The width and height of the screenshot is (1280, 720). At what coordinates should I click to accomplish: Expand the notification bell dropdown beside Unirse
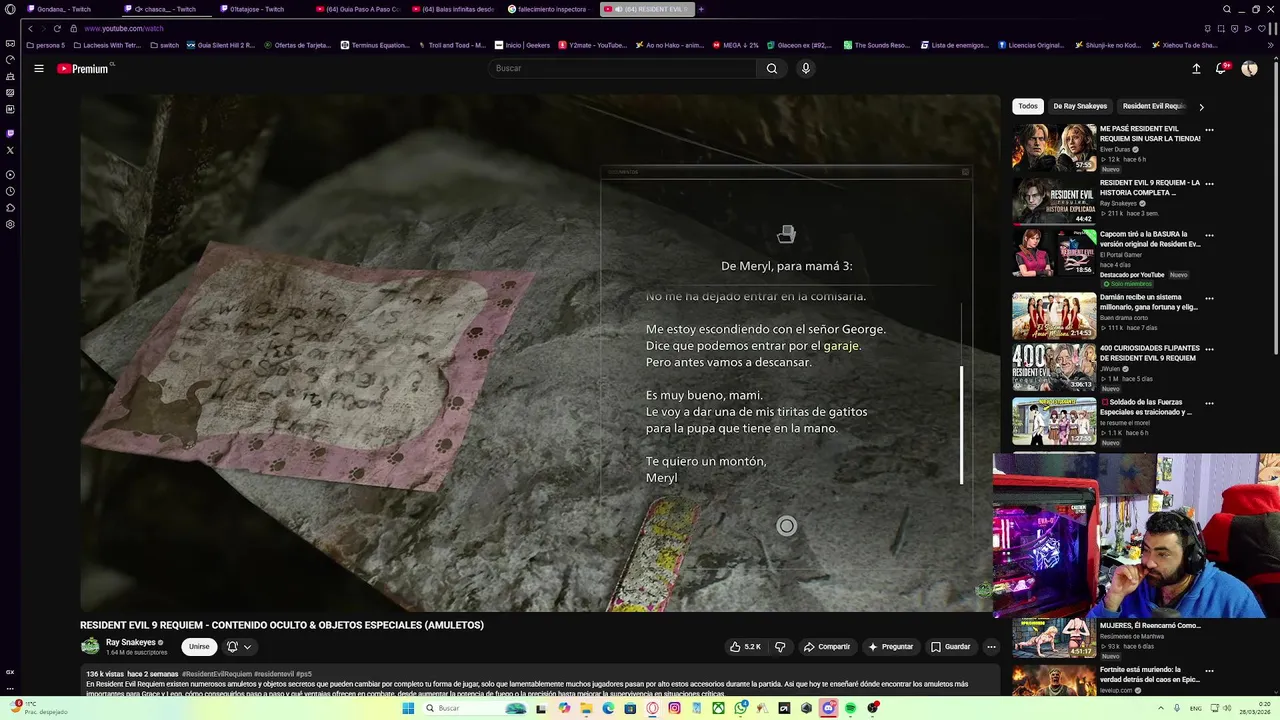click(239, 647)
